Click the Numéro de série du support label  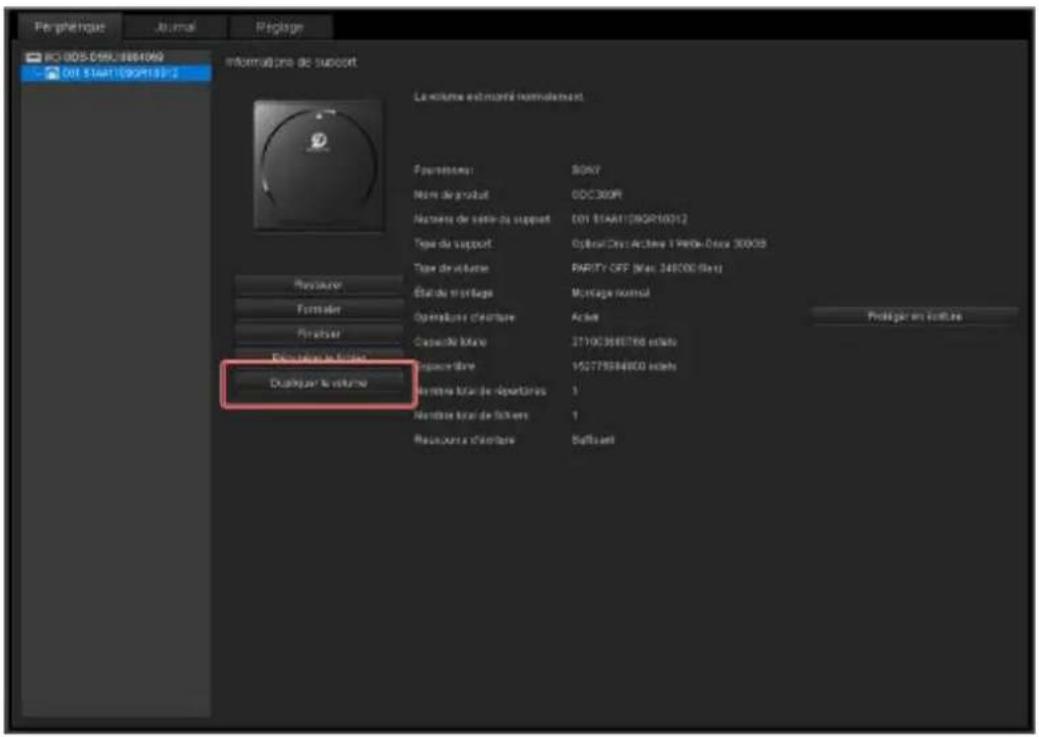(482, 219)
